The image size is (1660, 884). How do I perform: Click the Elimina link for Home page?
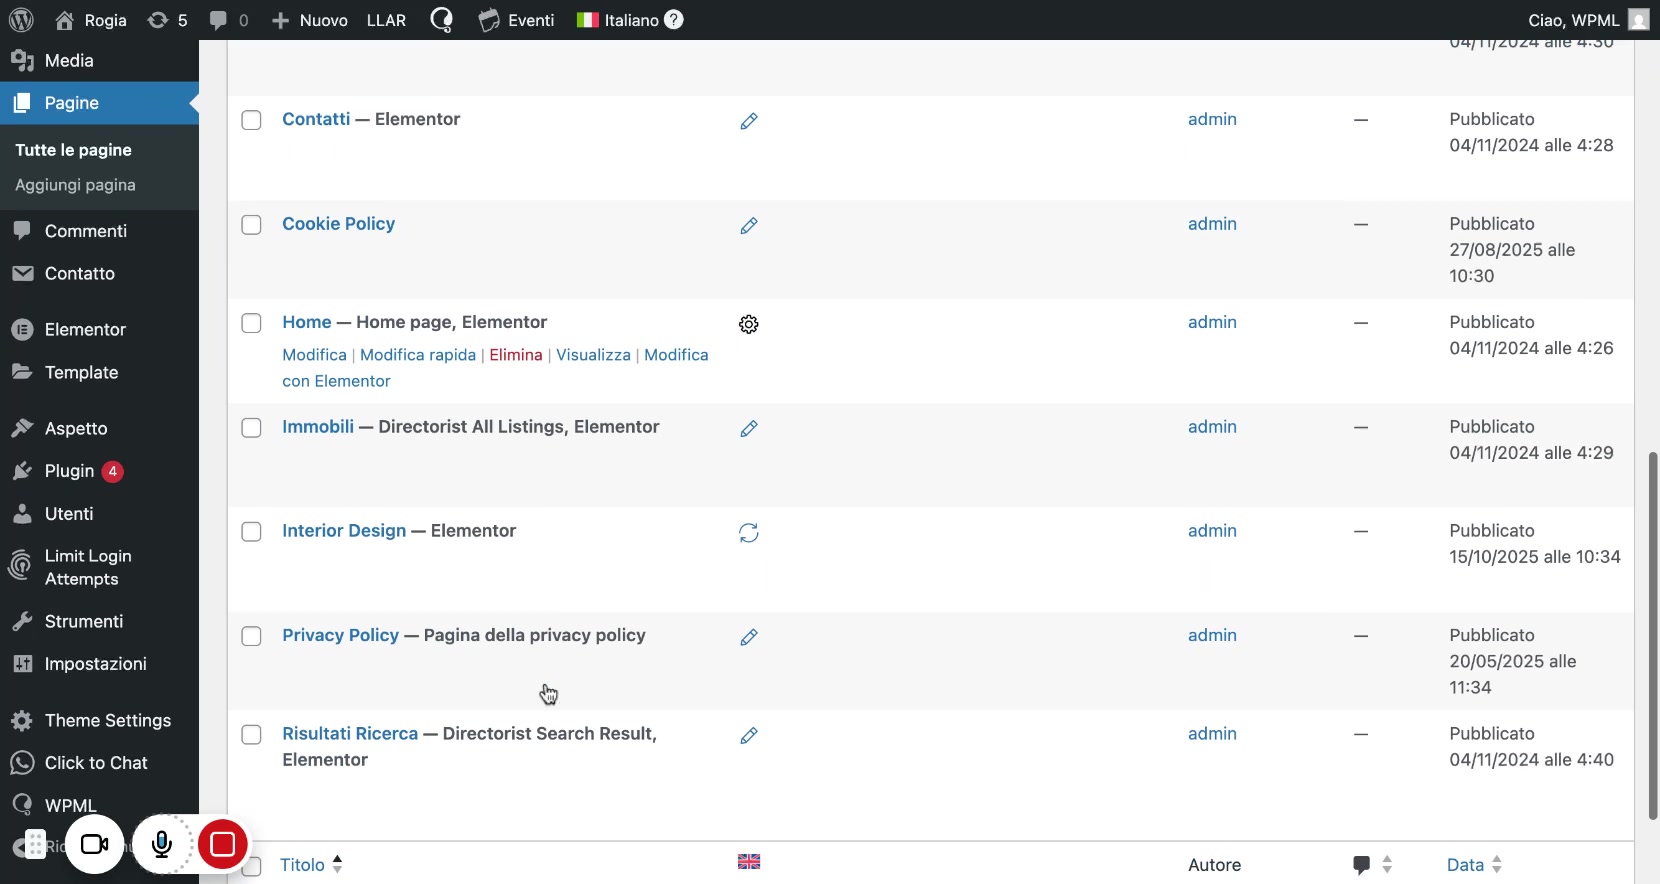[515, 355]
